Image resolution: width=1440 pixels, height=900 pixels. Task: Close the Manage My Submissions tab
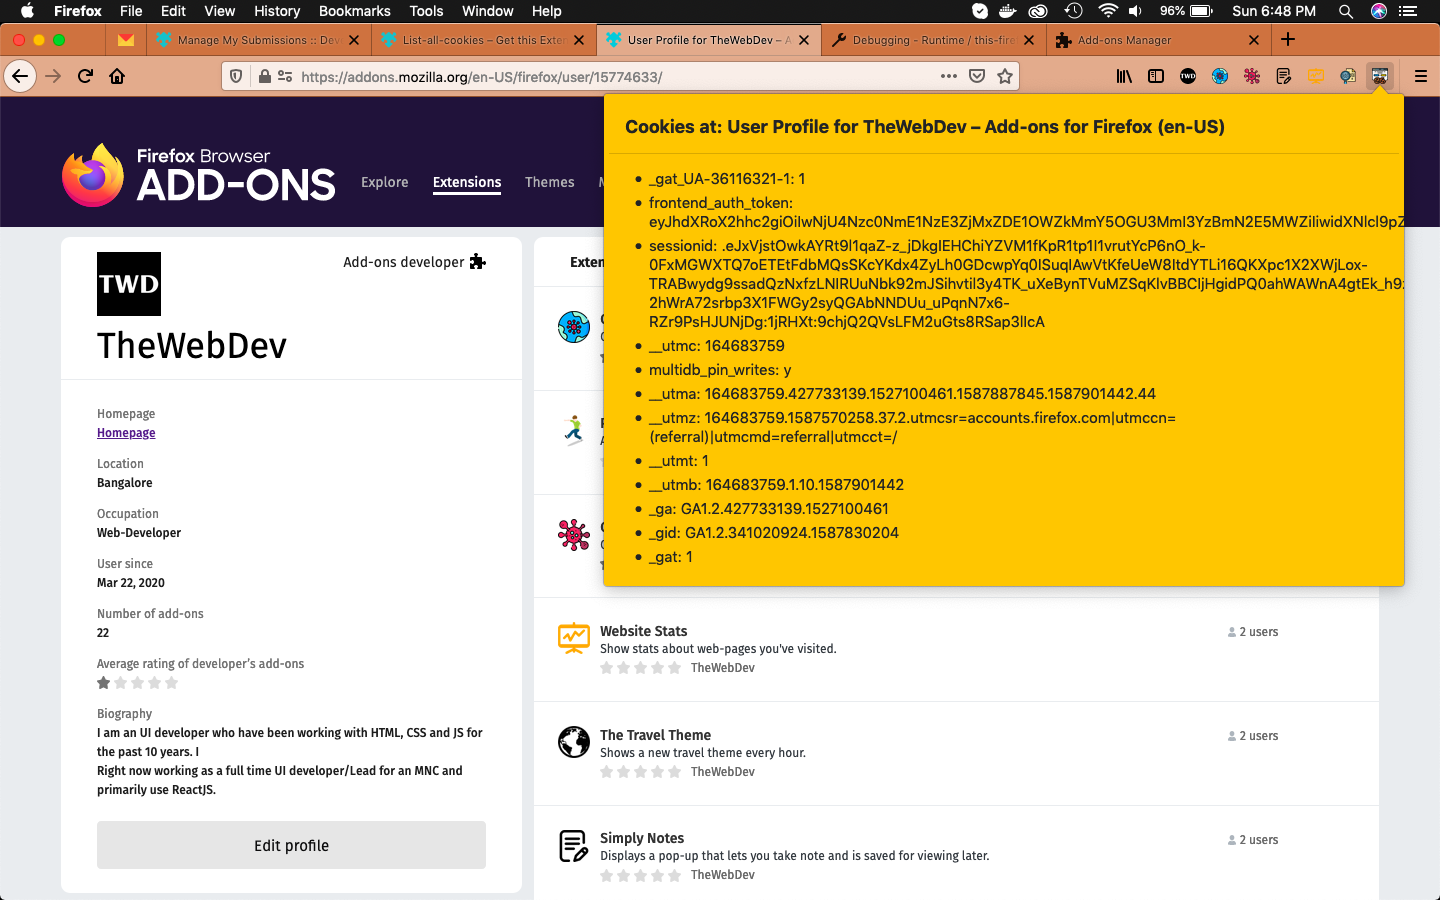(353, 40)
